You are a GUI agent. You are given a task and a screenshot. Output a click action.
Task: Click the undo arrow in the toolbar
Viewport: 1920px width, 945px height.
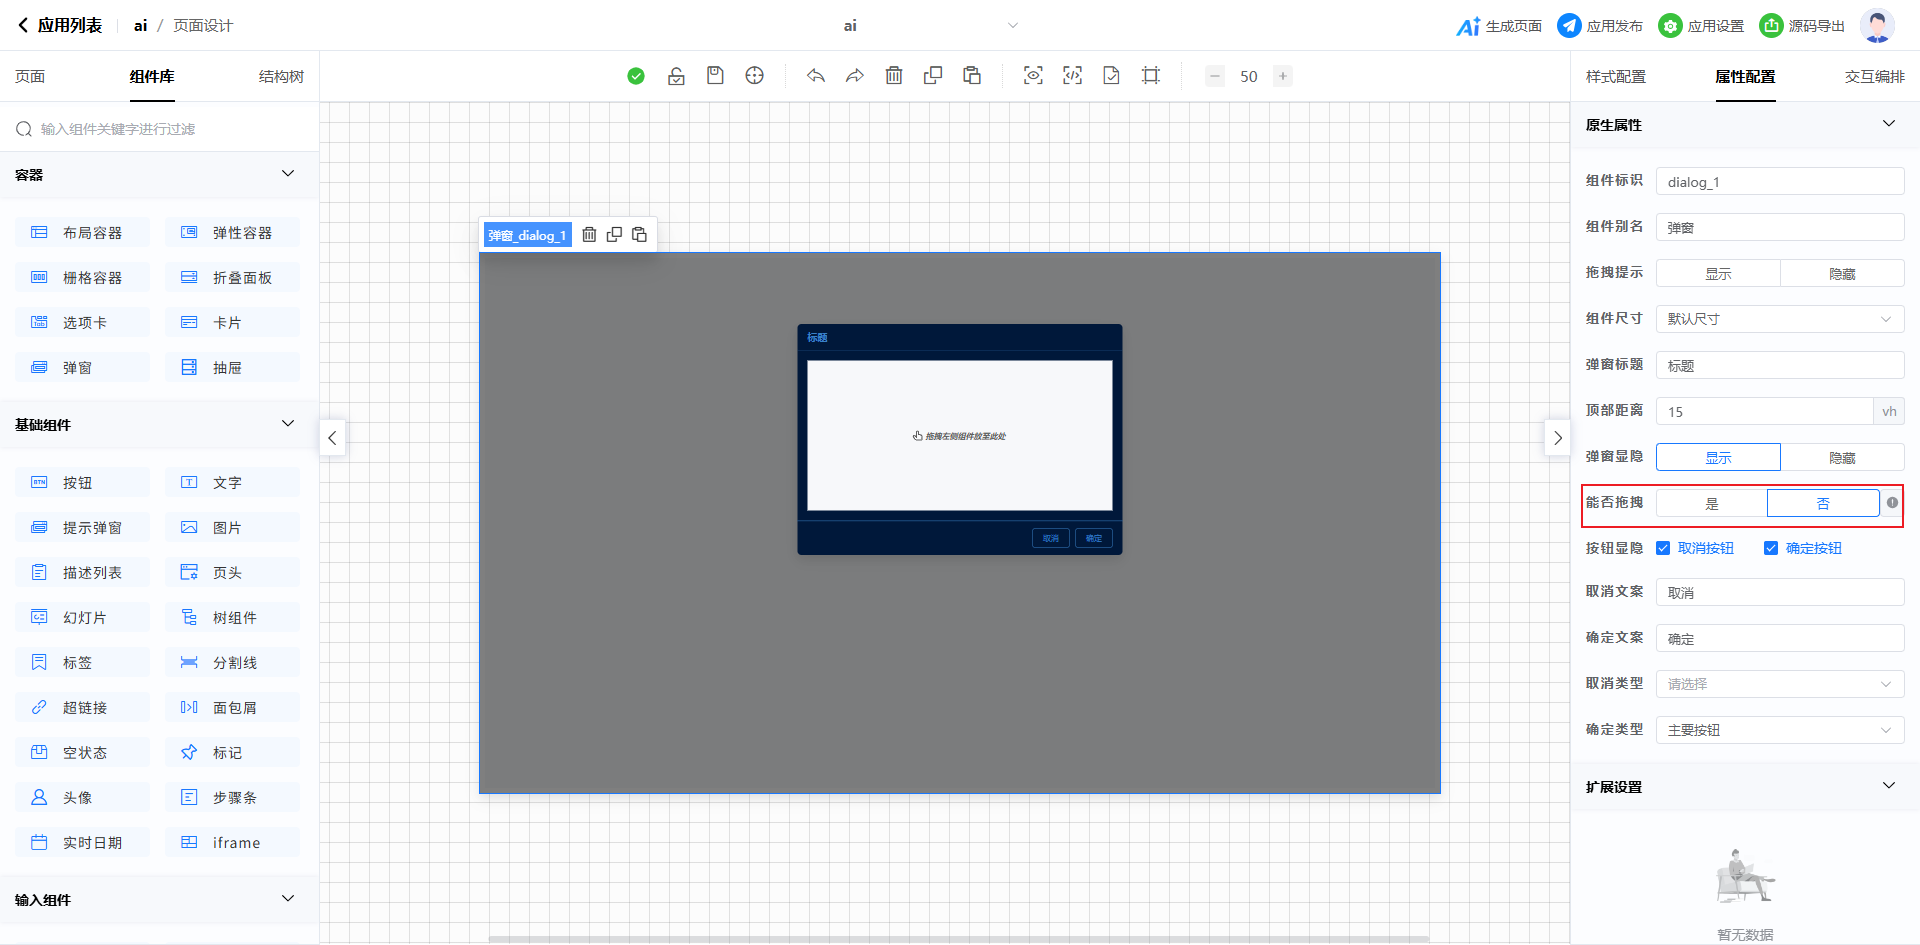[816, 76]
